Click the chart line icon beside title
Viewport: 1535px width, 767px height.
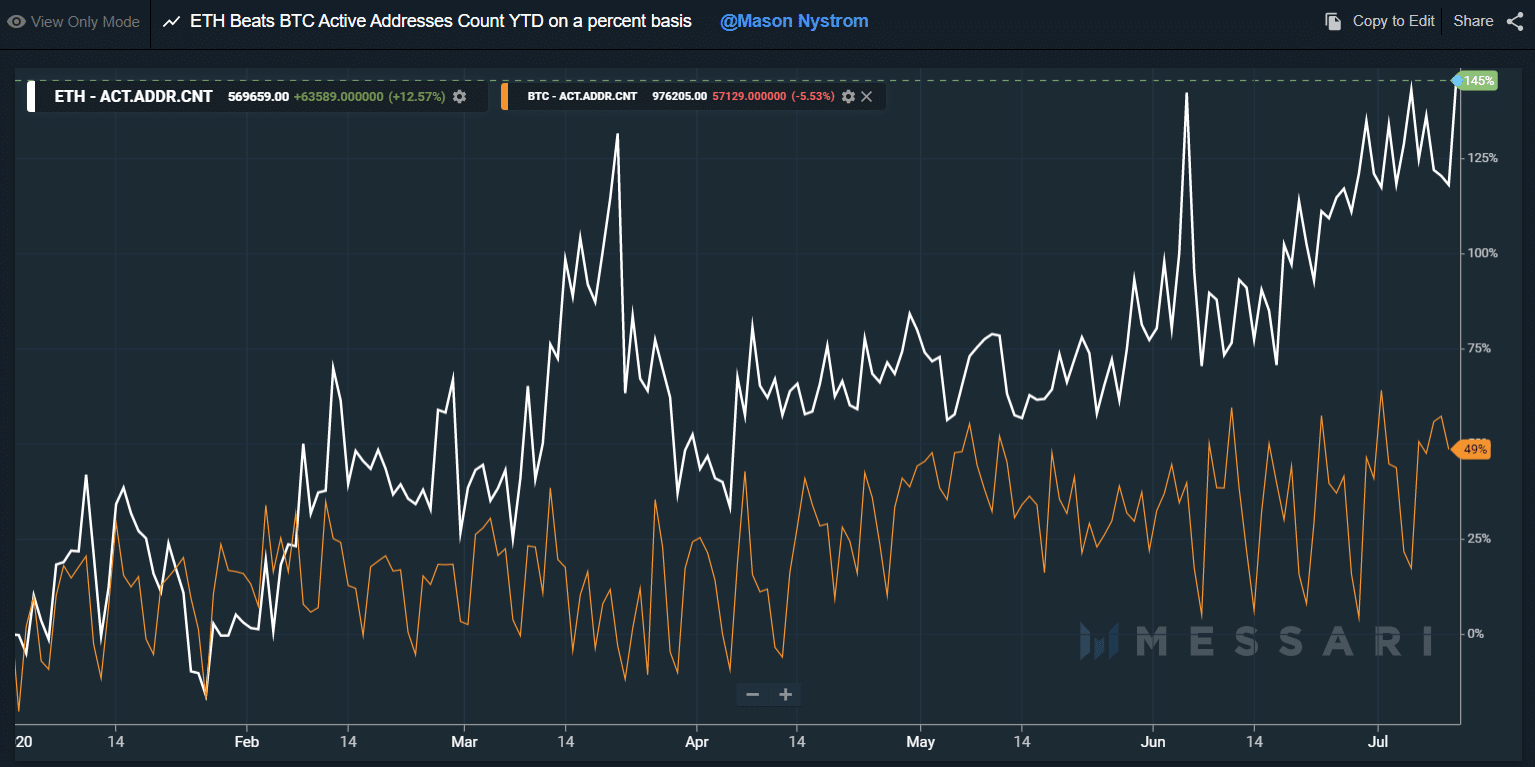pos(171,21)
